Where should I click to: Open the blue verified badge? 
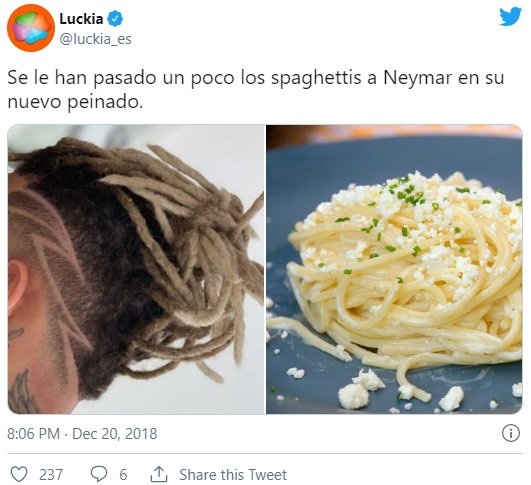tap(115, 19)
